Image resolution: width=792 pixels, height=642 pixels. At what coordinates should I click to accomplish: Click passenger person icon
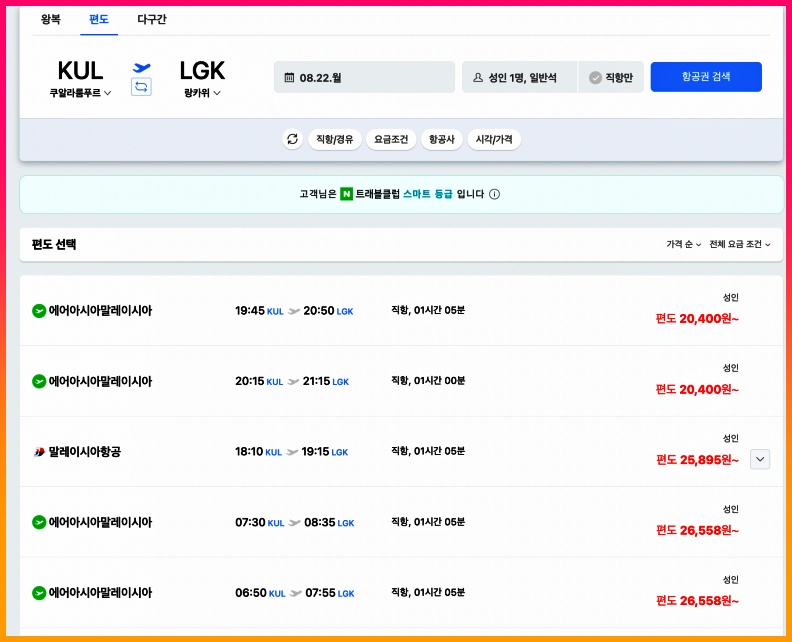pyautogui.click(x=478, y=77)
